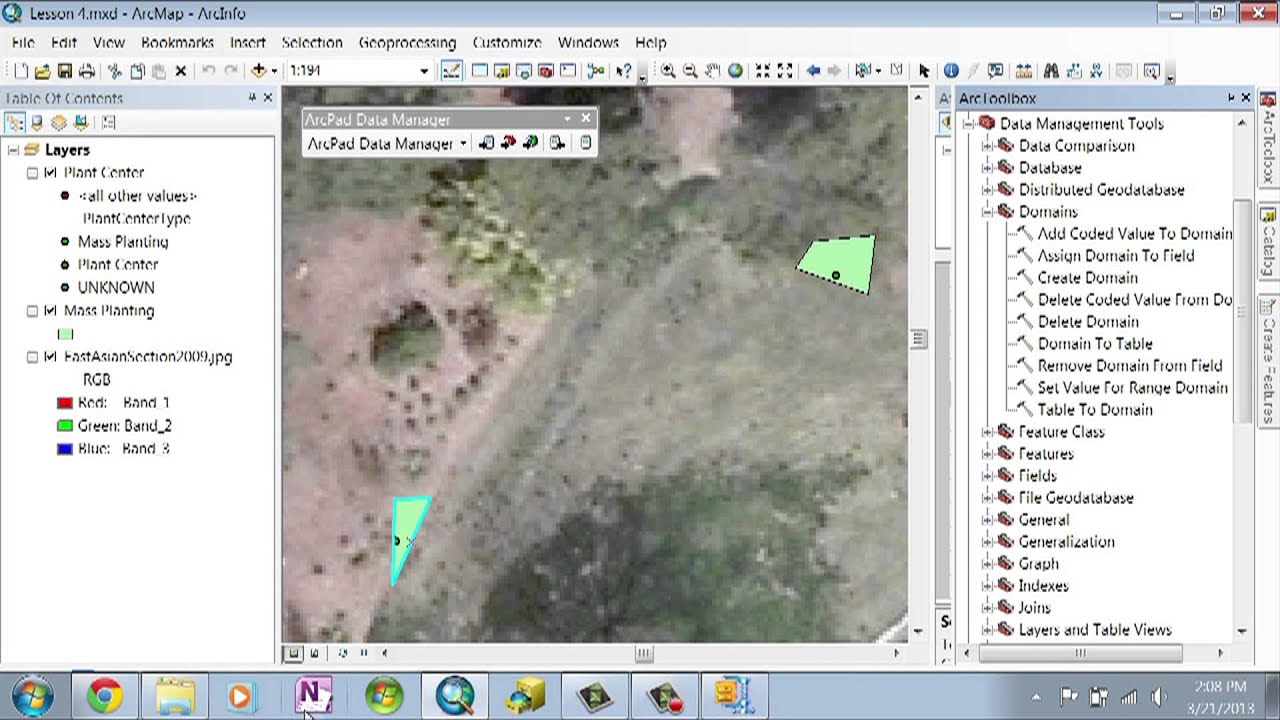Collapse the Plant Center layer legend
The height and width of the screenshot is (720, 1280).
click(32, 173)
